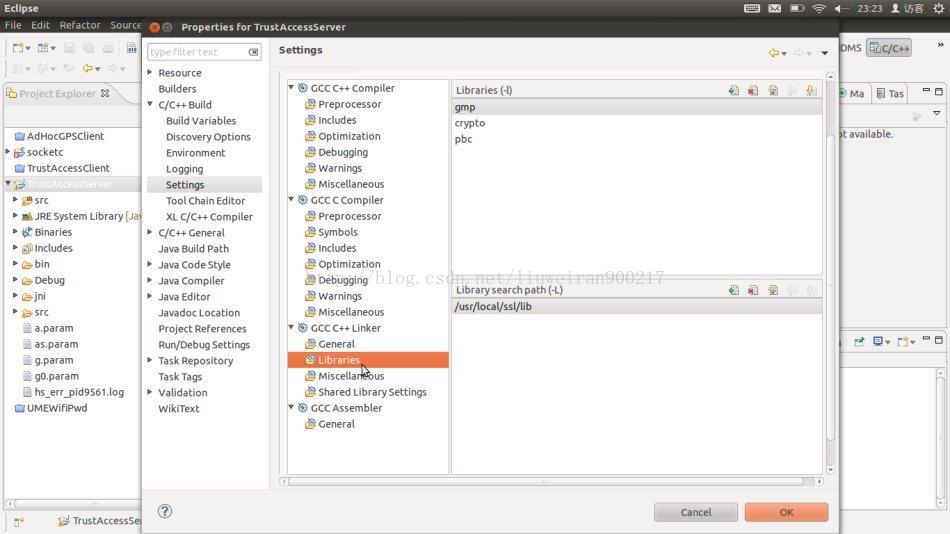Open XL C/C++ Compiler page
This screenshot has height=534, width=950.
pyautogui.click(x=209, y=216)
